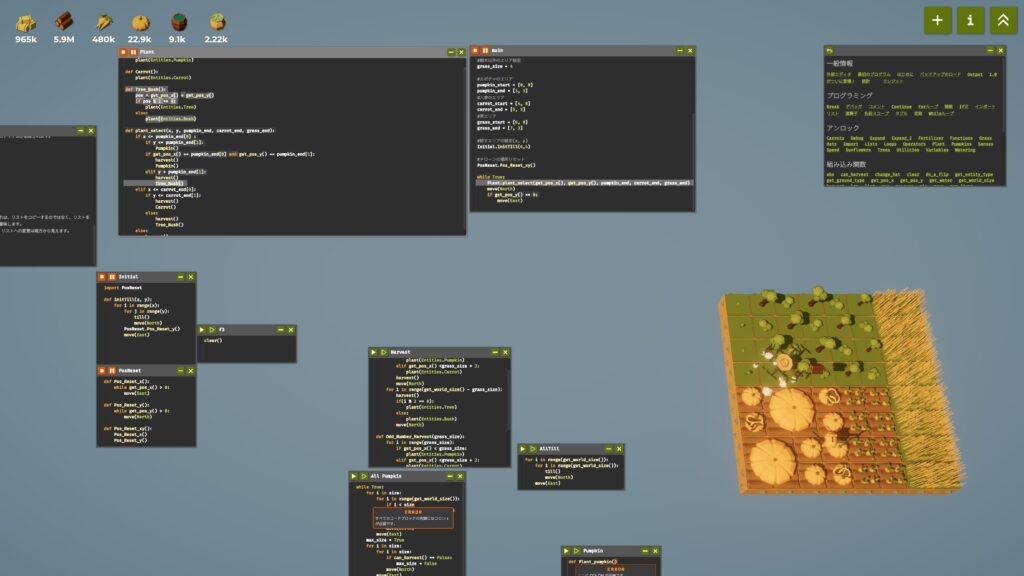Minimize the PosReset code window
The height and width of the screenshot is (576, 1024).
(x=178, y=370)
